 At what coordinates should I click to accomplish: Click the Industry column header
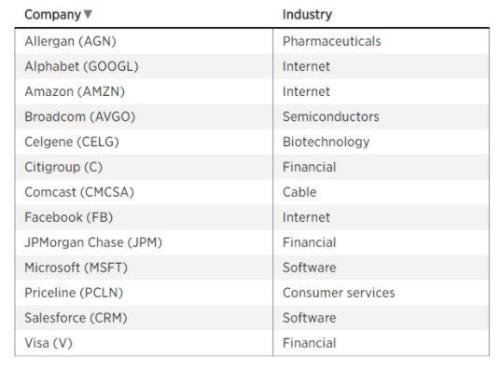pos(307,14)
